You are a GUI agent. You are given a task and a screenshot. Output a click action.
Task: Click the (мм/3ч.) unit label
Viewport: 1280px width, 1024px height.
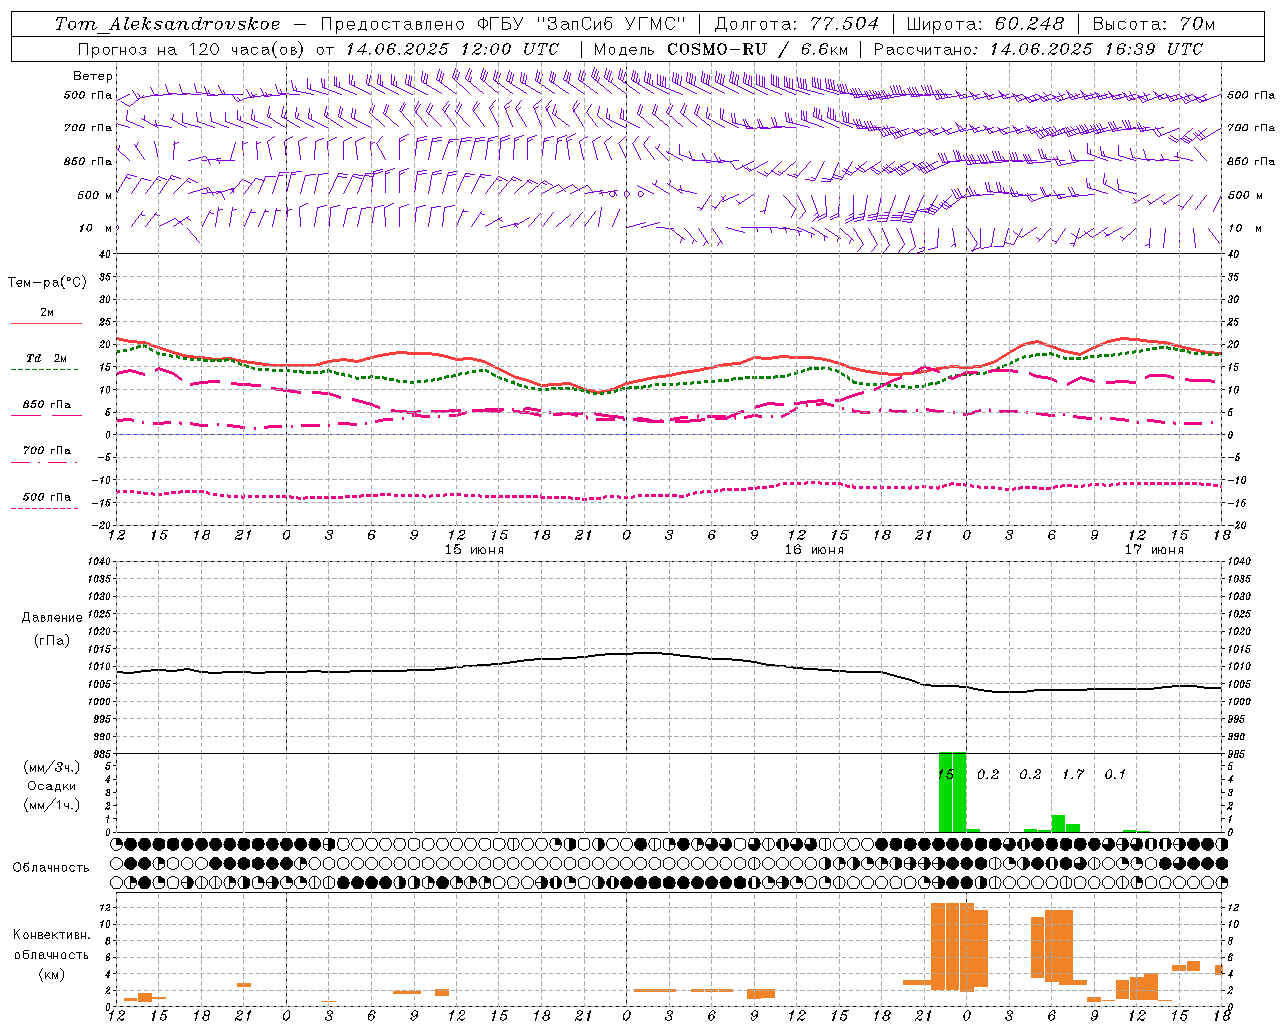[x=52, y=767]
